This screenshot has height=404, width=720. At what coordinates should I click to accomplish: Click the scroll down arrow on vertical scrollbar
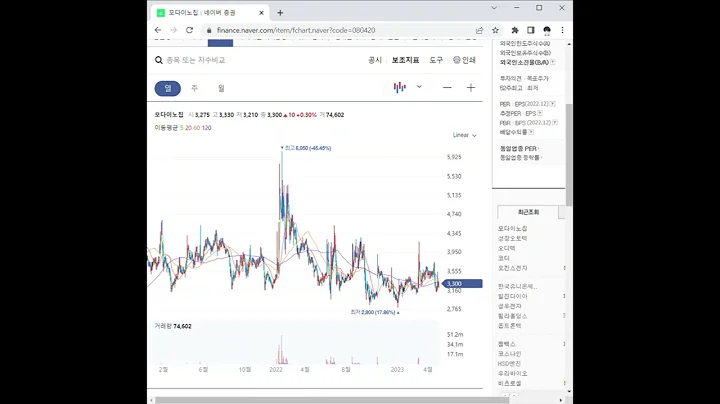(x=569, y=392)
